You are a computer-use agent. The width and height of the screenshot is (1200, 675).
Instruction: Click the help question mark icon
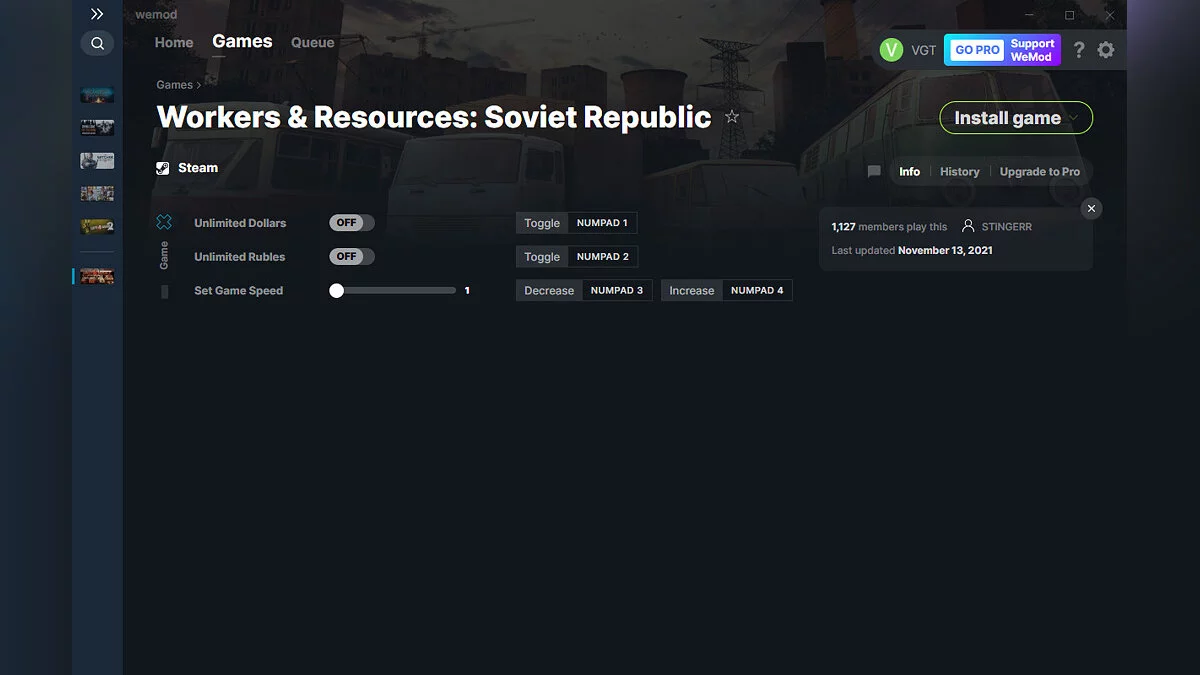[x=1078, y=49]
